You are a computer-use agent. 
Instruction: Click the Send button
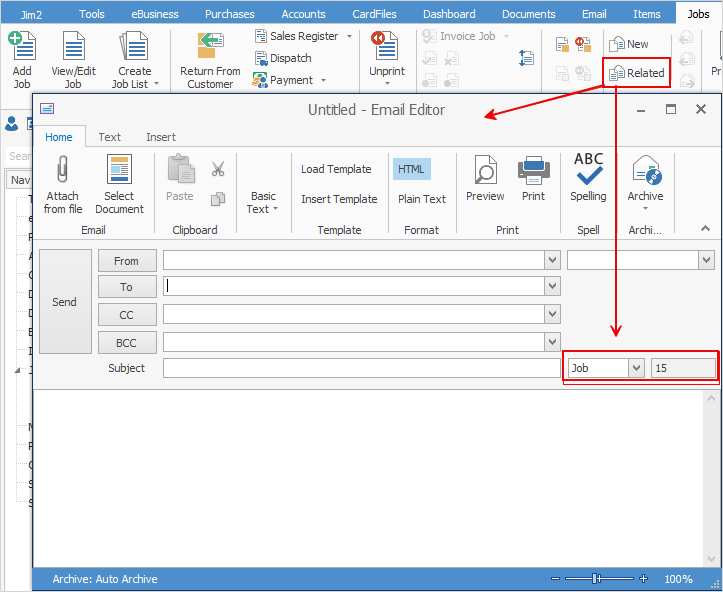[x=65, y=302]
